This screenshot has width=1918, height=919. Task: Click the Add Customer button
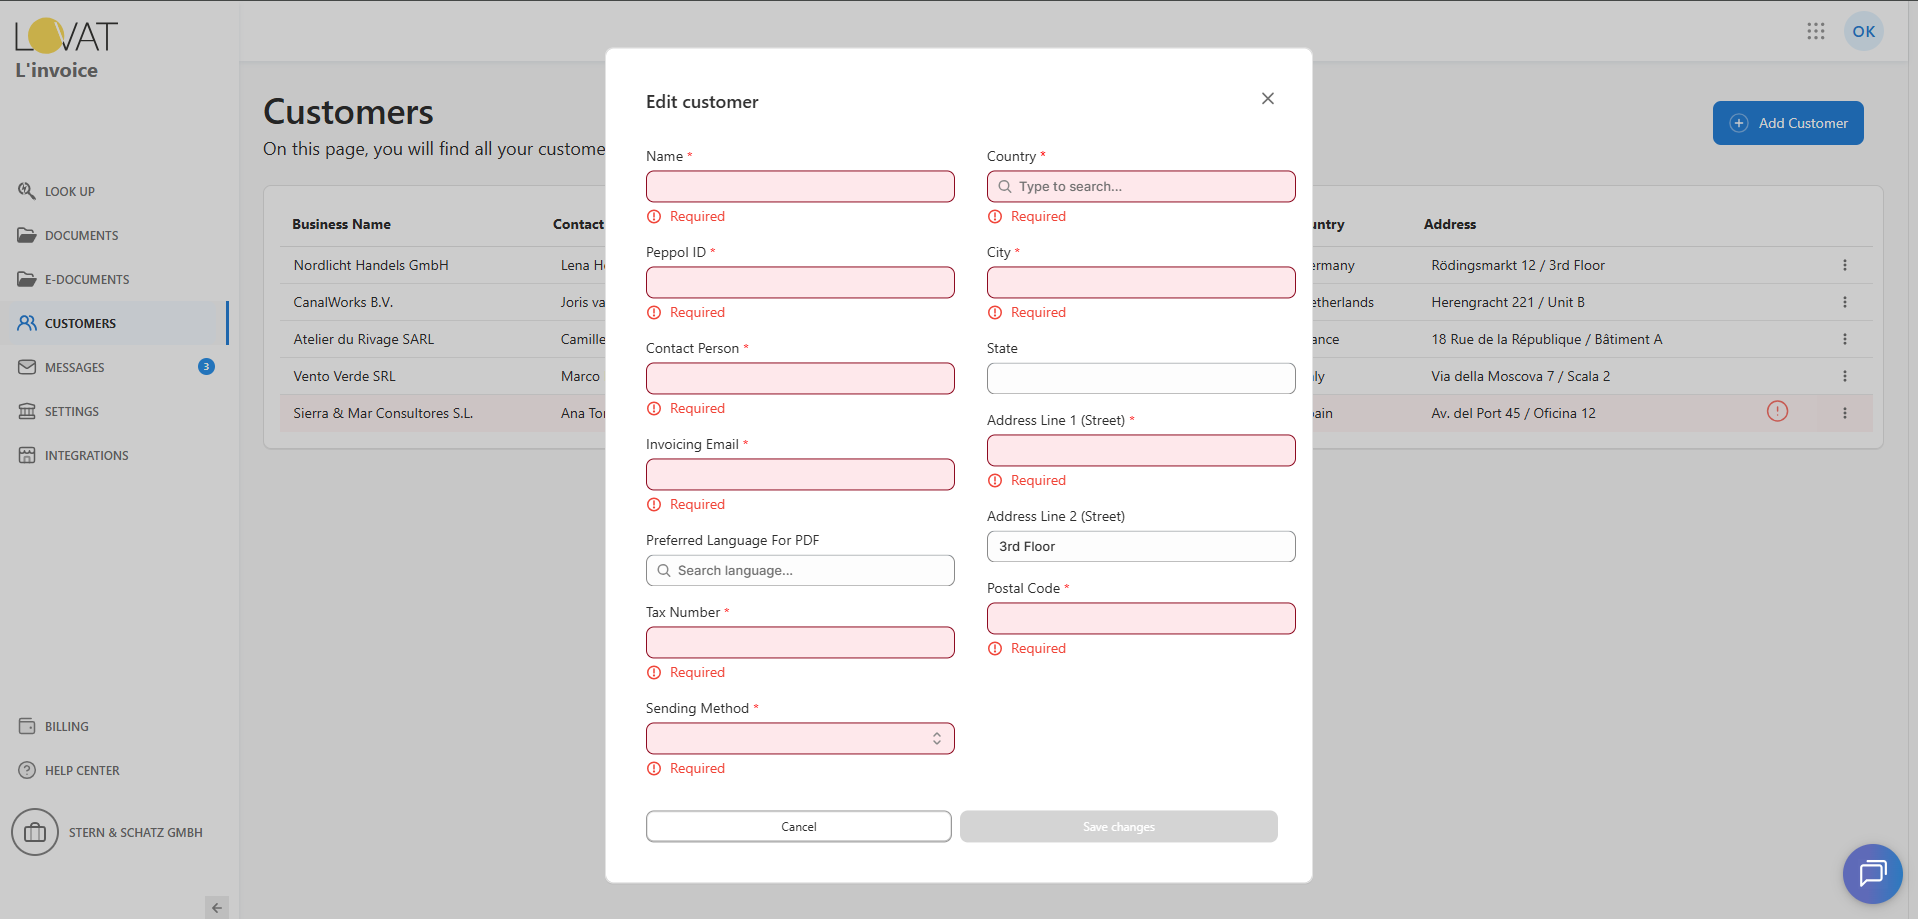1787,123
